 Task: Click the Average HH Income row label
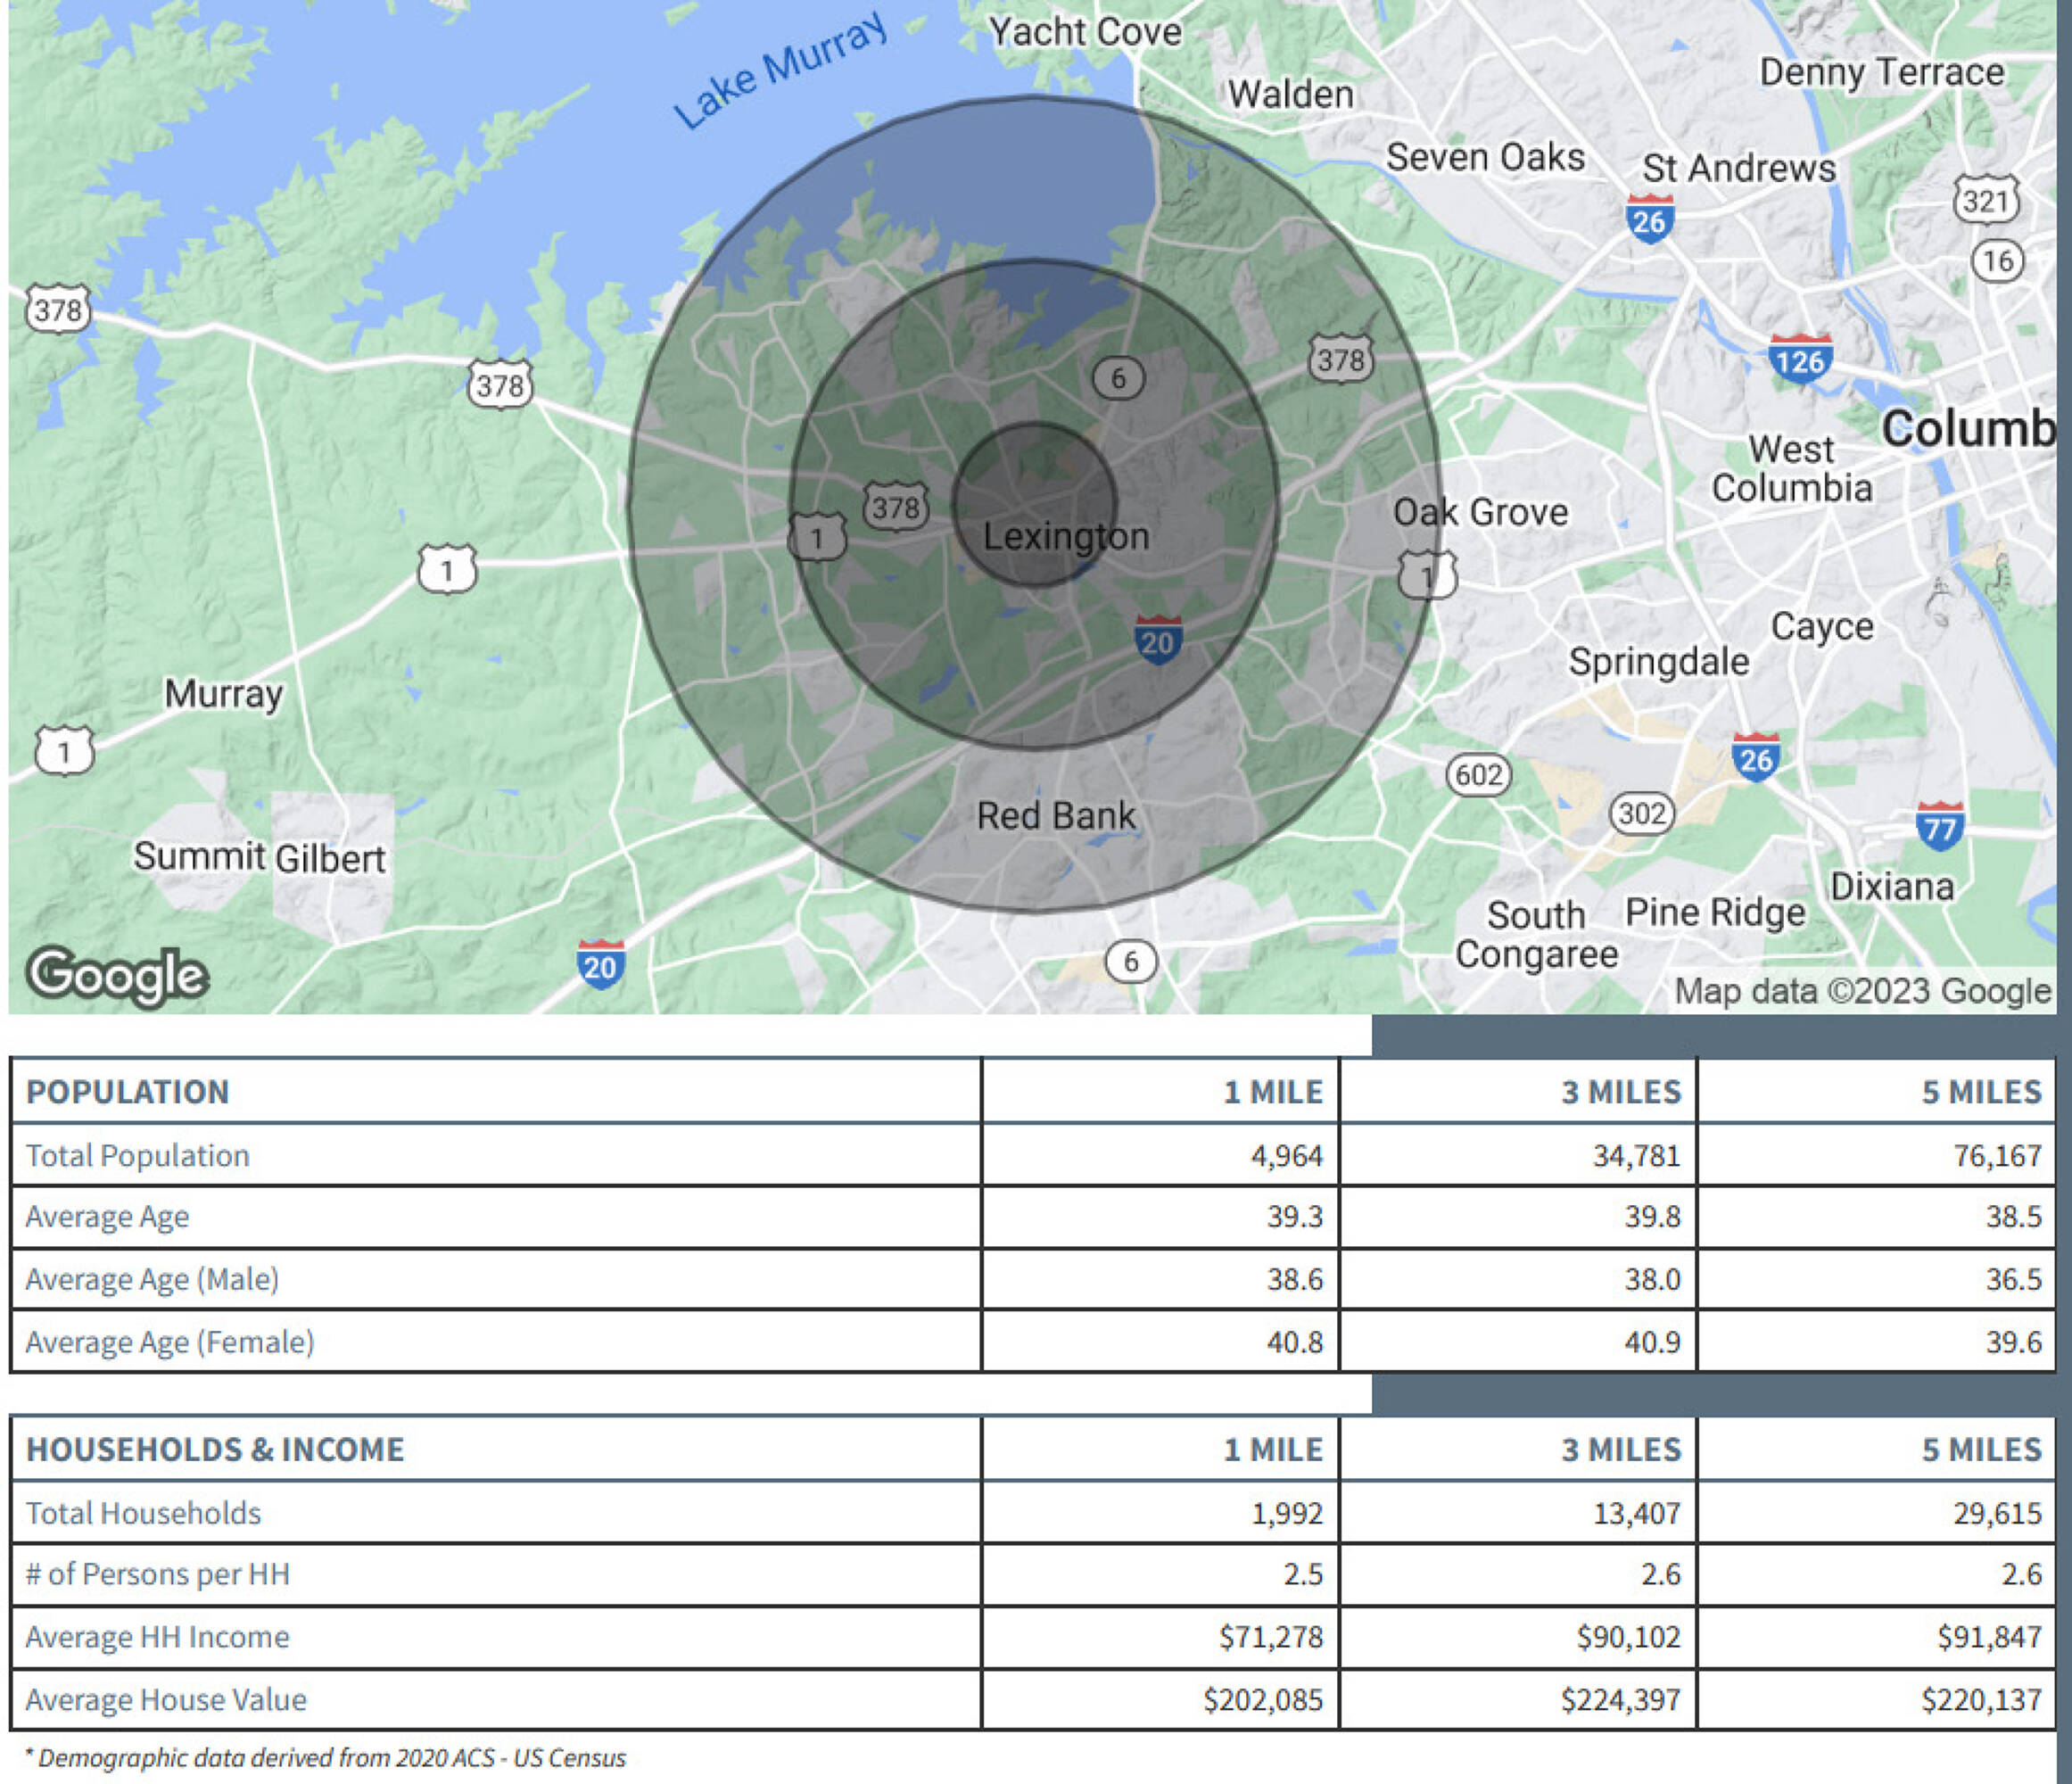click(157, 1637)
